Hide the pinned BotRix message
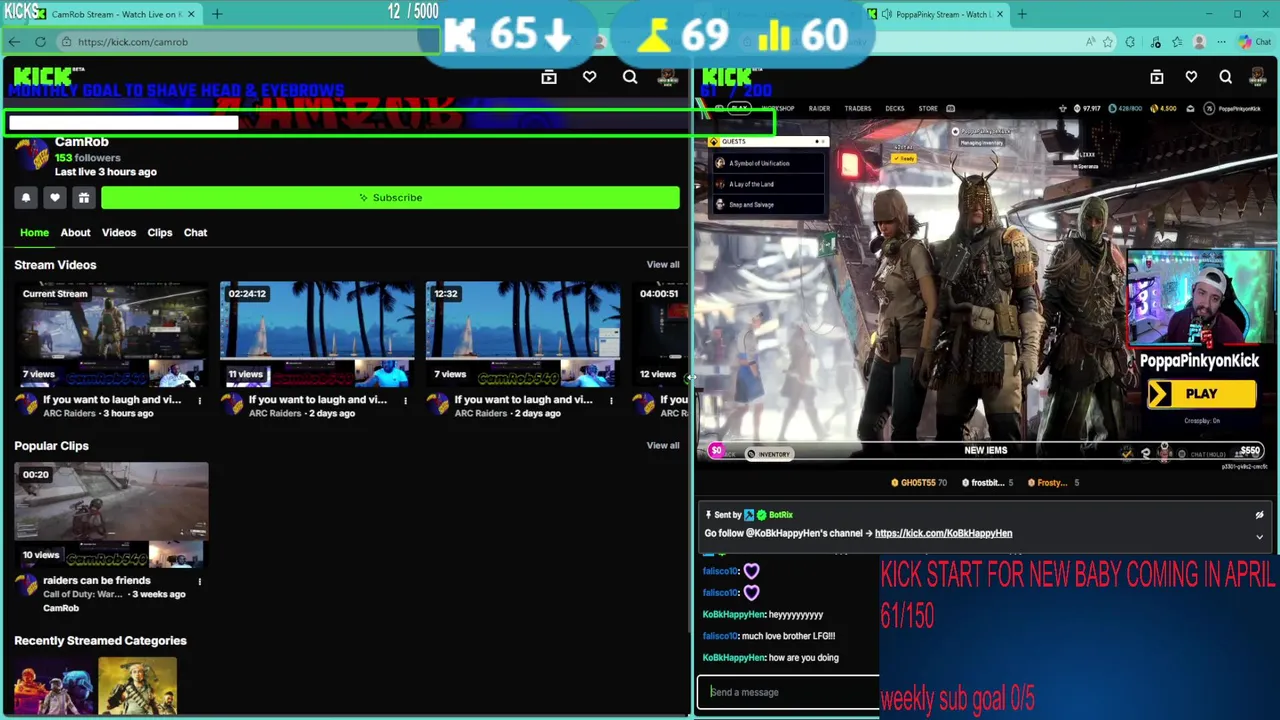This screenshot has height=720, width=1280. 1259,515
